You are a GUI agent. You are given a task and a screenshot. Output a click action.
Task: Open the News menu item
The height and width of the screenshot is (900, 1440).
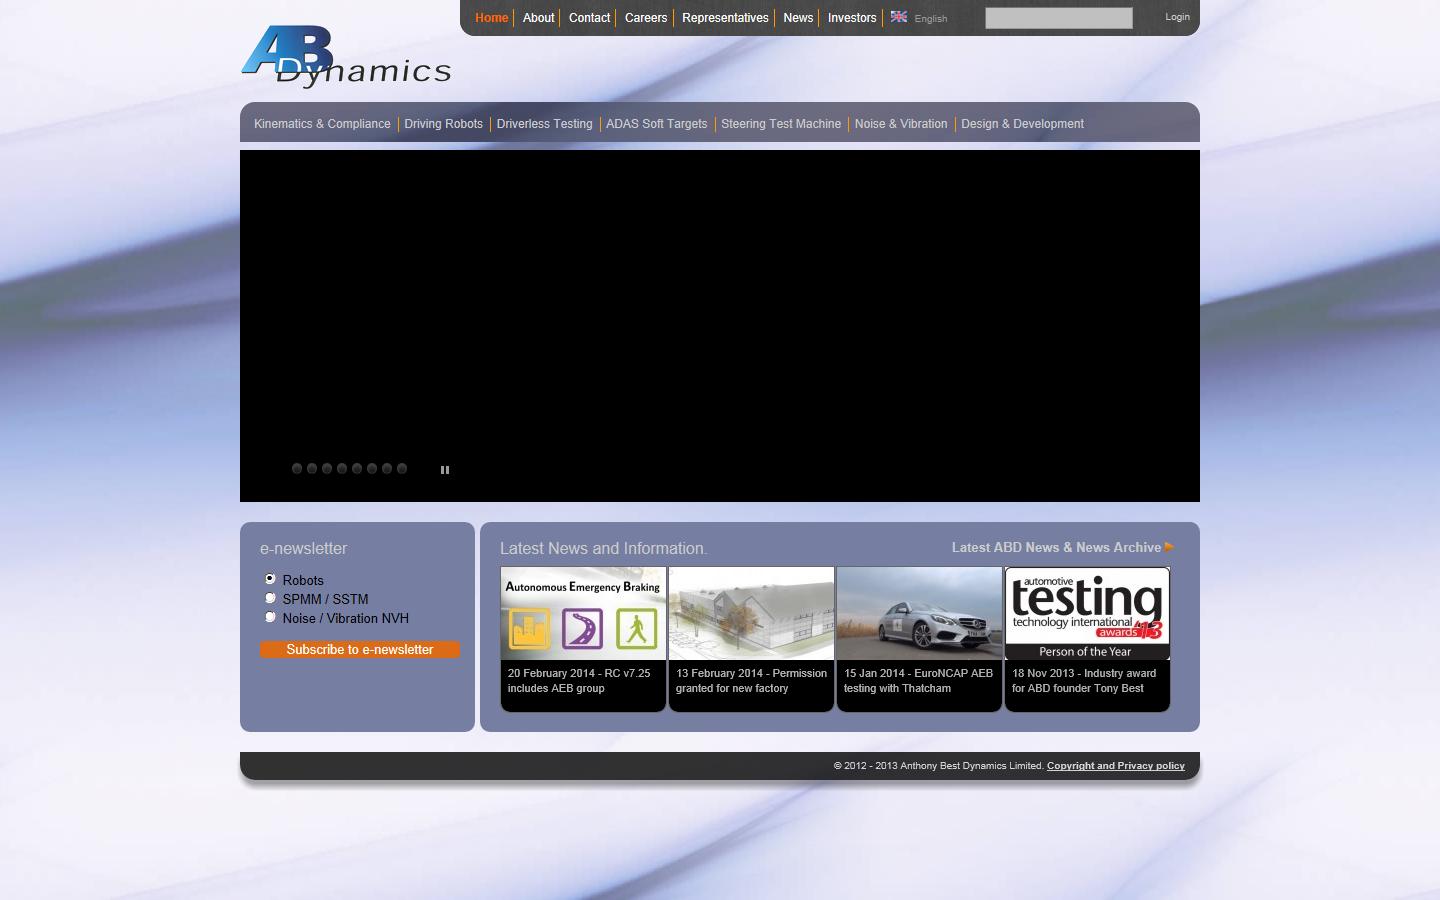(x=797, y=17)
